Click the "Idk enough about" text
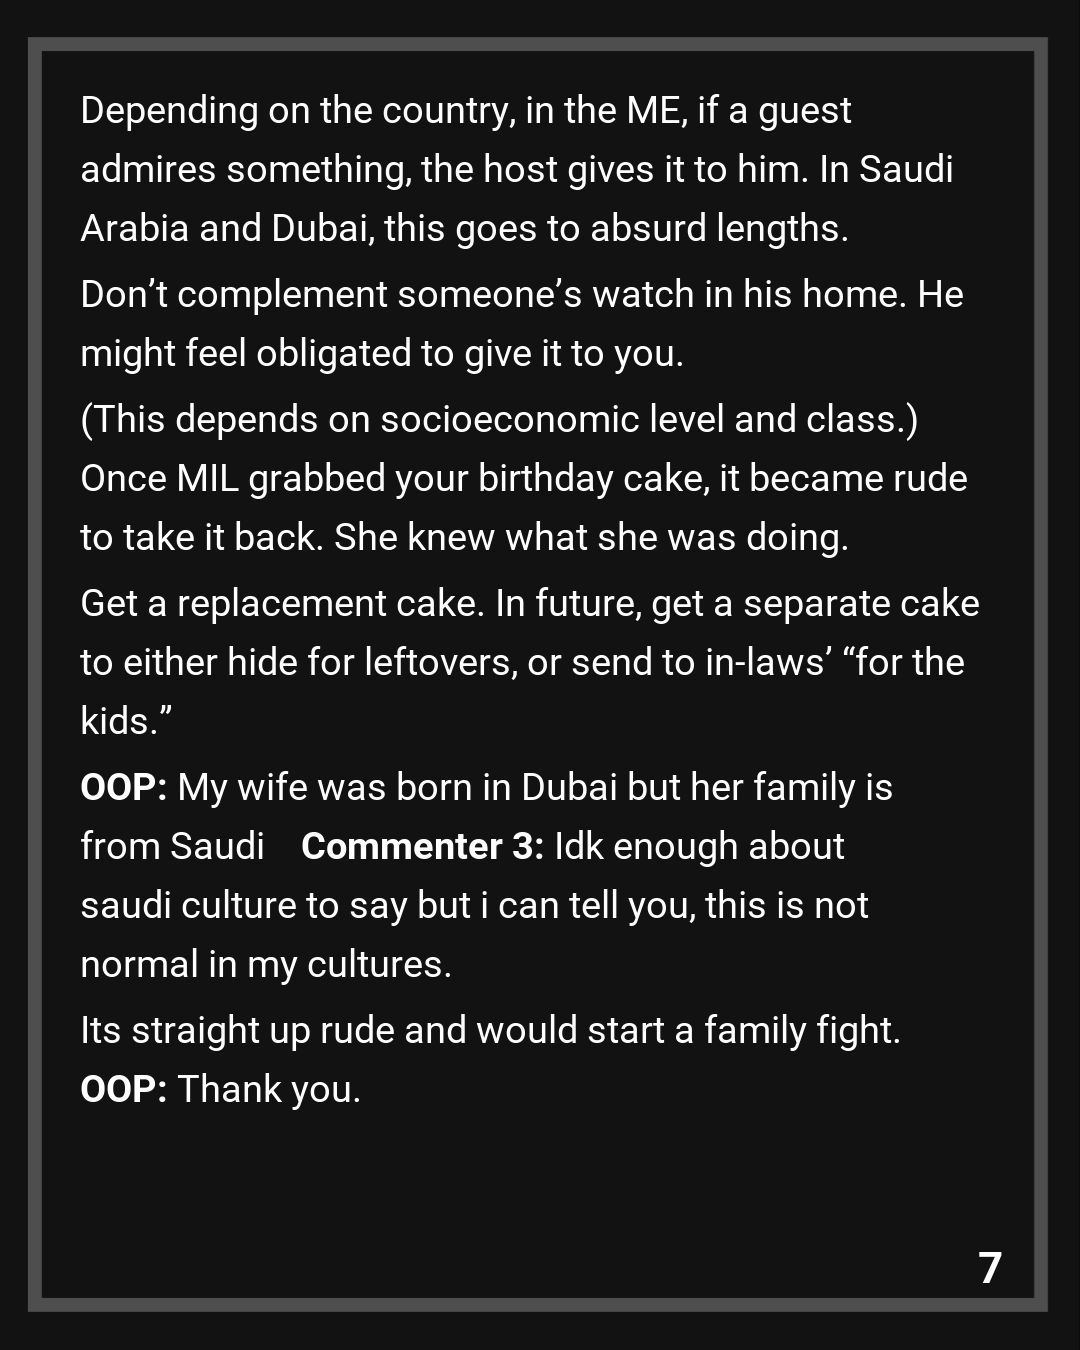 tap(699, 847)
